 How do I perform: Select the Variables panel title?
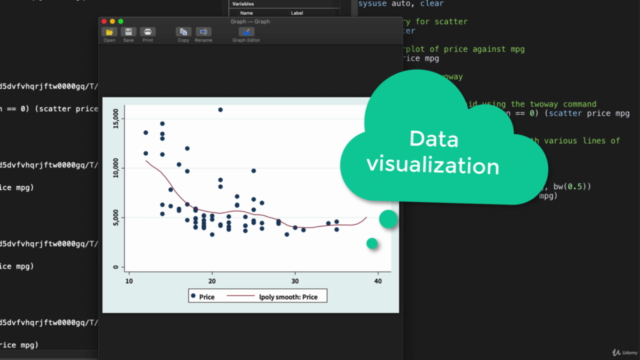pyautogui.click(x=243, y=4)
